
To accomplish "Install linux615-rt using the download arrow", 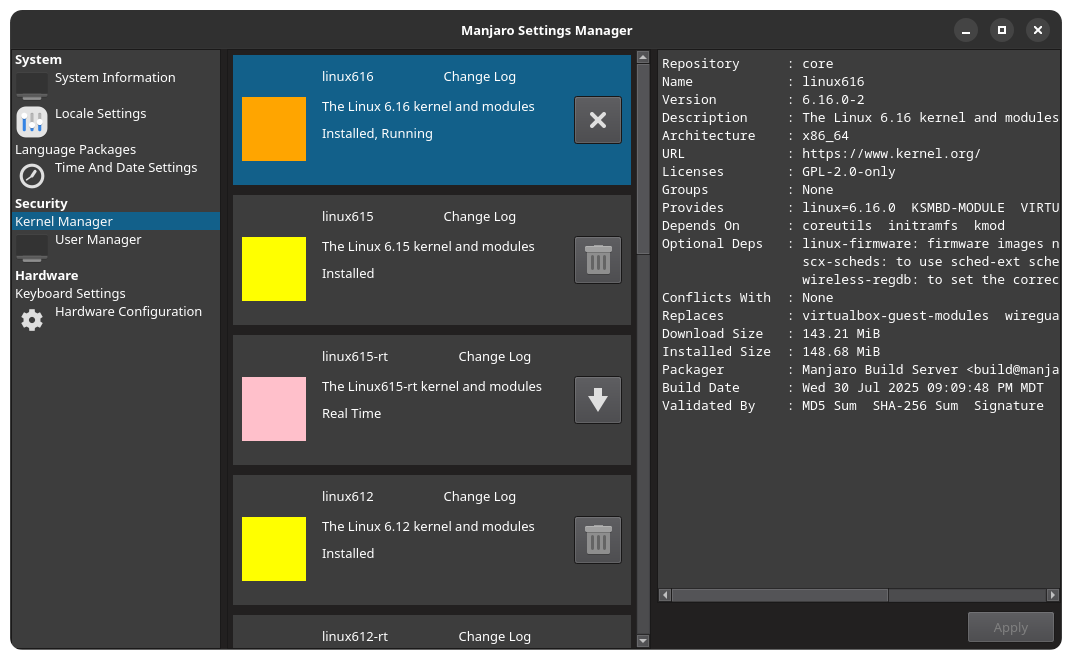I will [597, 400].
